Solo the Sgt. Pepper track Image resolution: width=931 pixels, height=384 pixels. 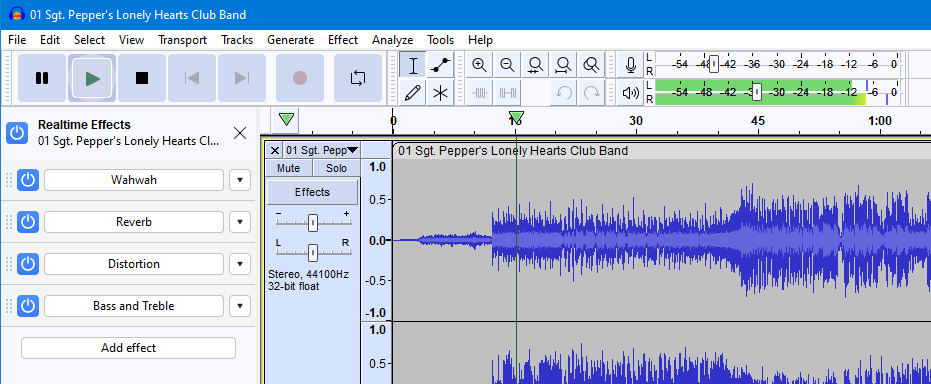click(x=336, y=169)
